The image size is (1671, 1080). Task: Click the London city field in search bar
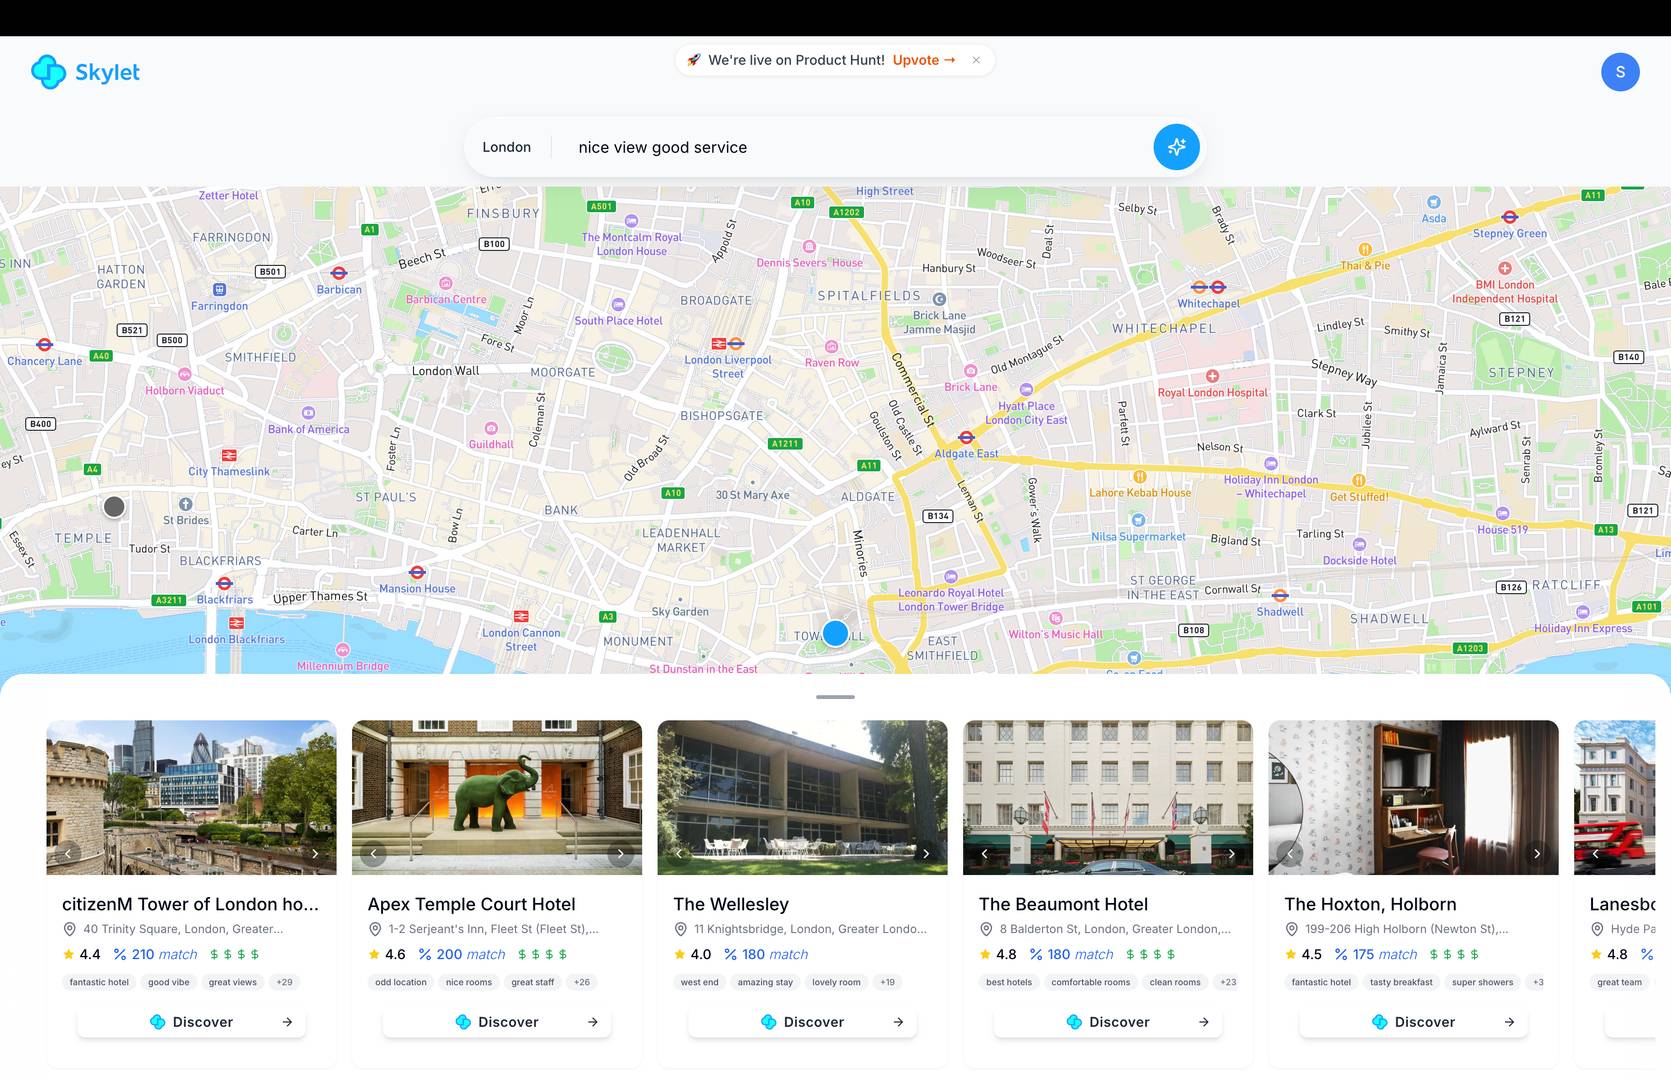(507, 147)
